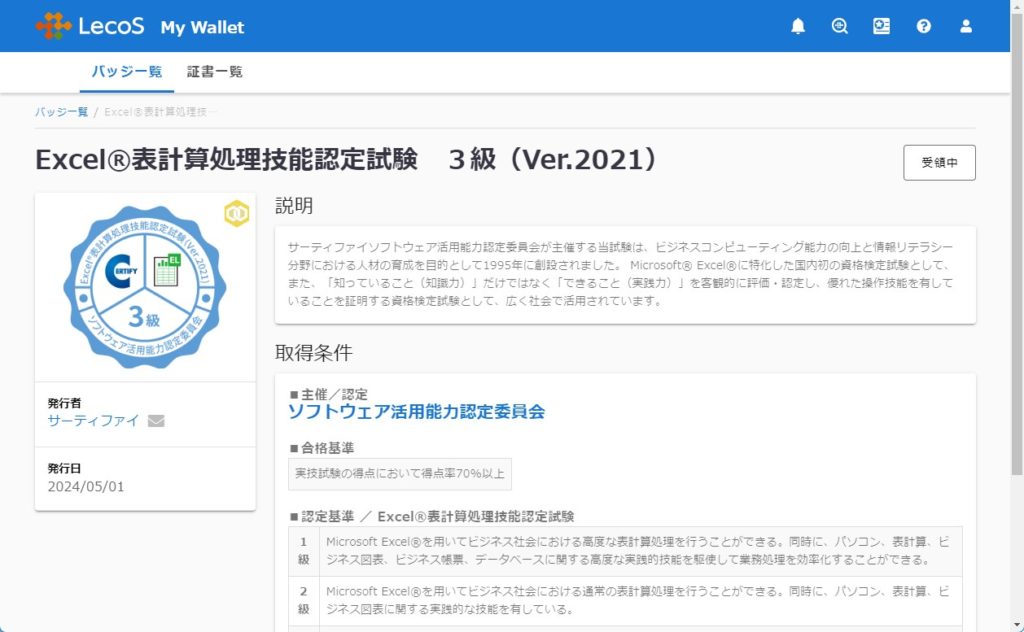1024x632 pixels.
Task: Open the サーティファイ issuer link
Action: coord(93,421)
